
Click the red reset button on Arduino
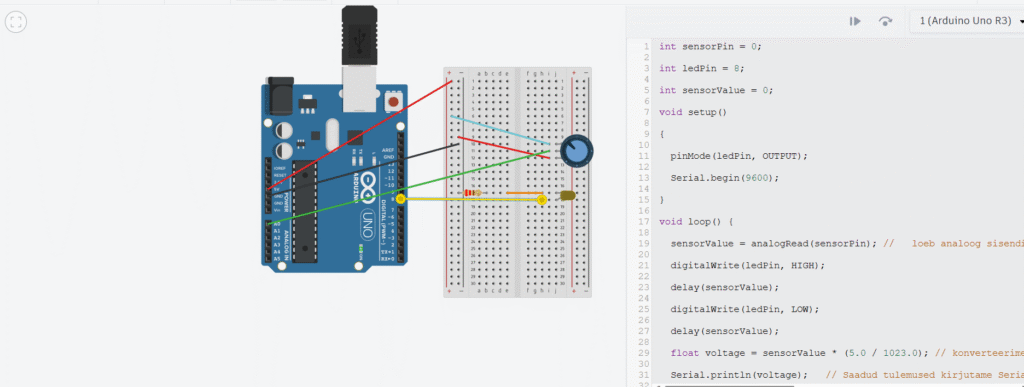[x=393, y=102]
